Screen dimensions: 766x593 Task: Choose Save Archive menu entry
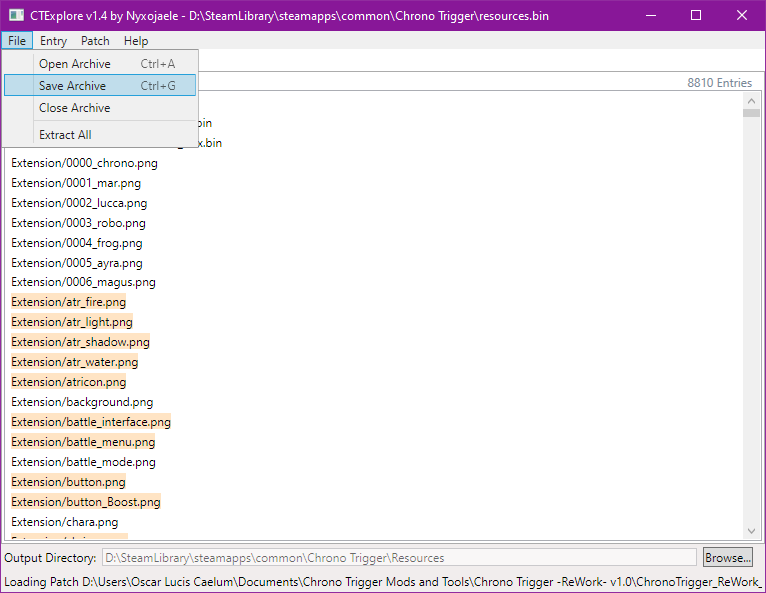pos(100,85)
